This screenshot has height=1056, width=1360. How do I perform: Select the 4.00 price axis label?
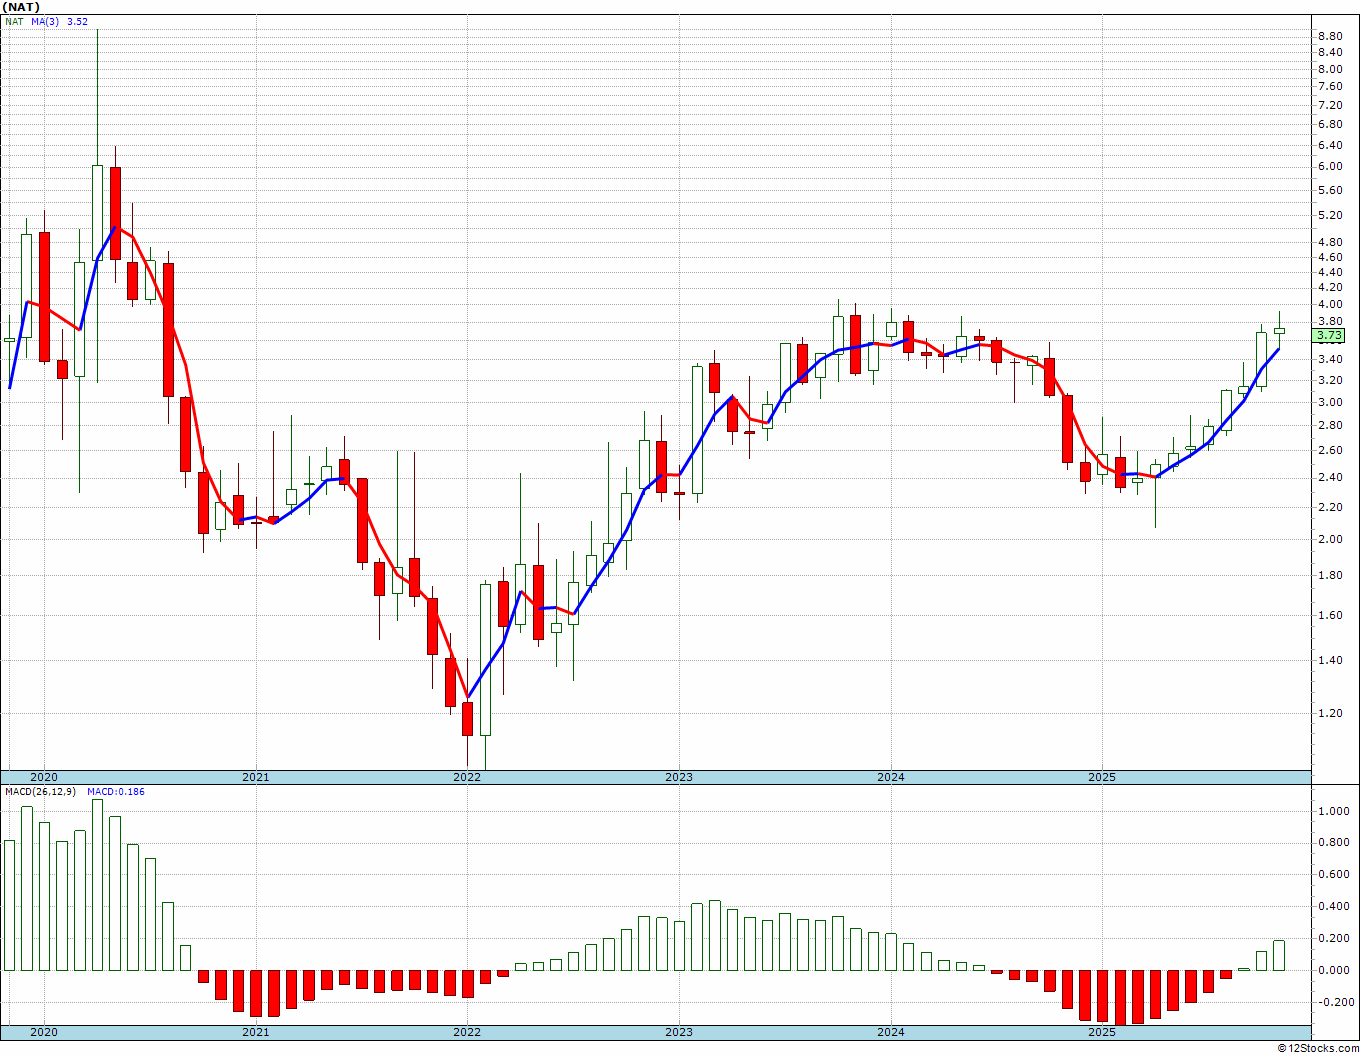[1330, 304]
